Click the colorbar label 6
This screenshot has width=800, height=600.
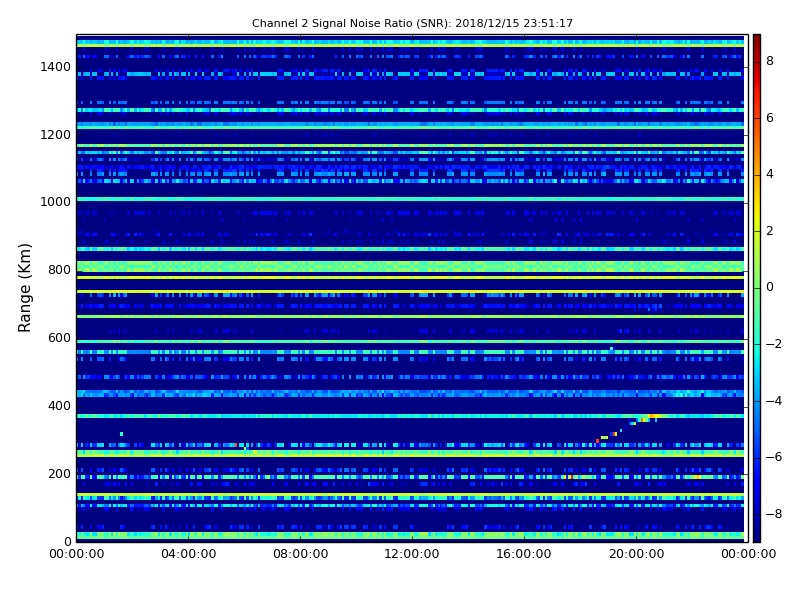pos(770,118)
